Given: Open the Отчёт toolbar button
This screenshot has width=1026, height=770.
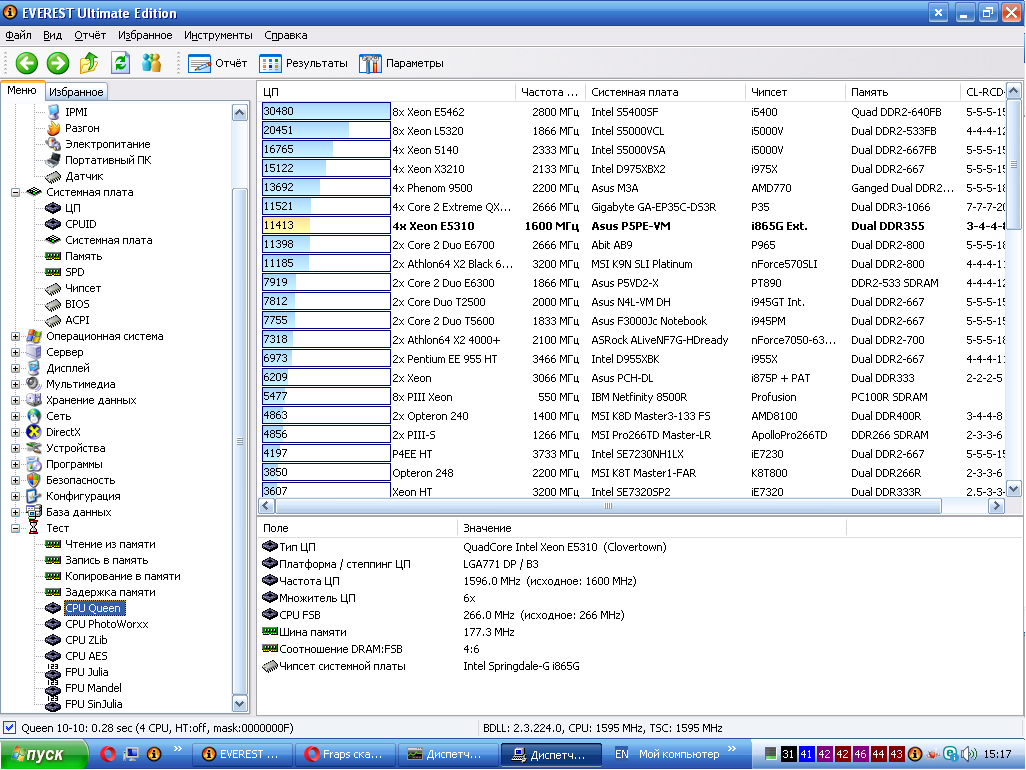Looking at the screenshot, I should [x=217, y=63].
